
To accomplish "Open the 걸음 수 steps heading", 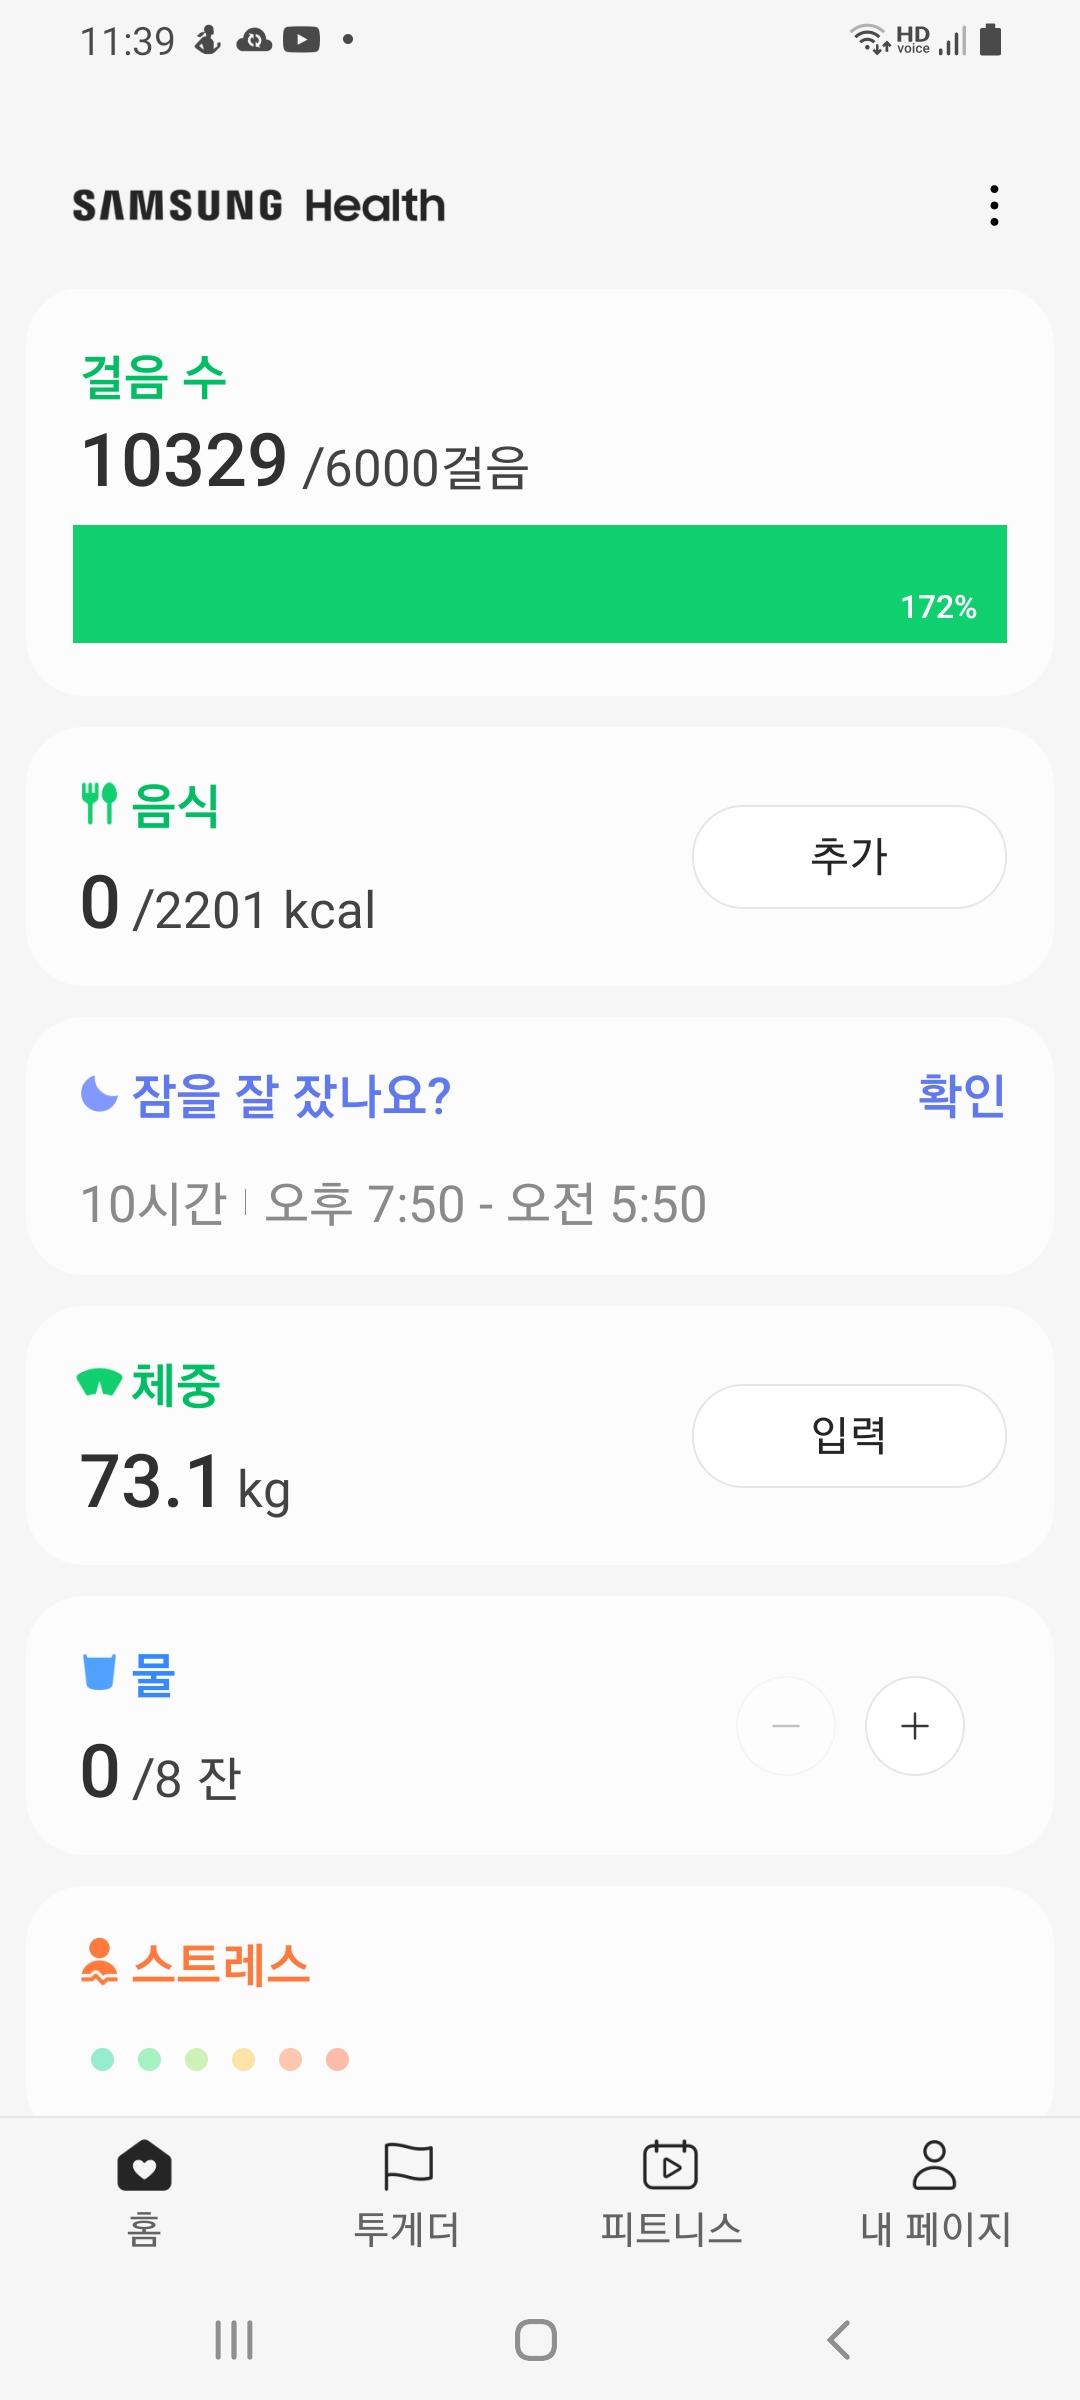I will (154, 378).
